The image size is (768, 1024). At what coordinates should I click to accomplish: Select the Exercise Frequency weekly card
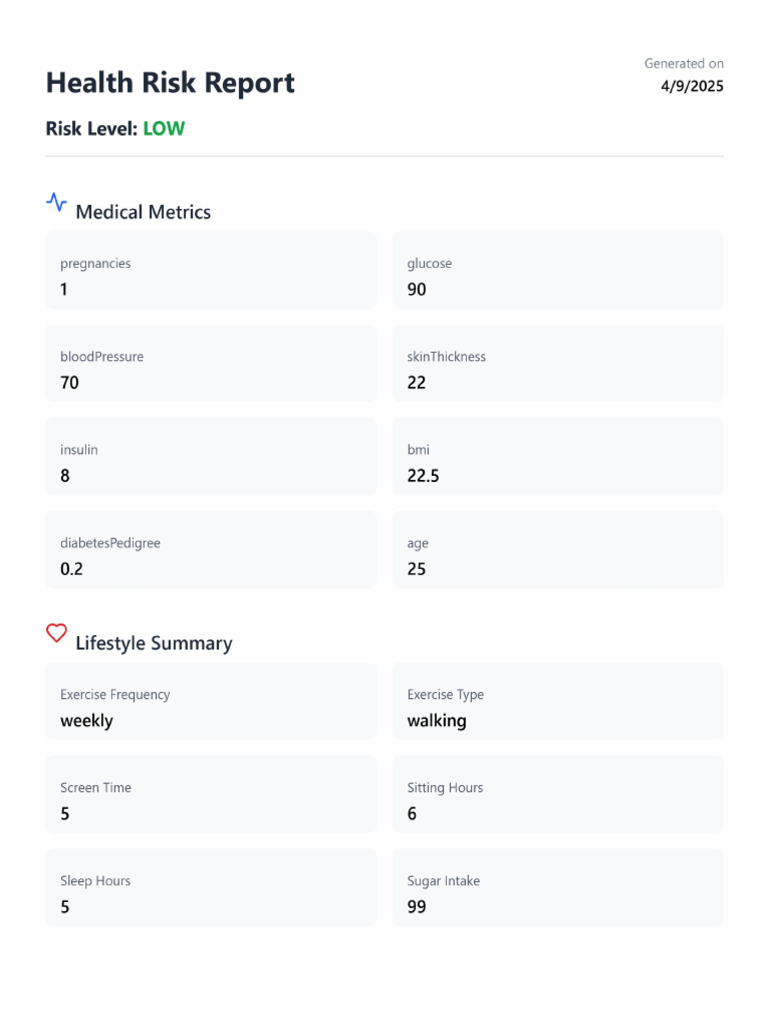(211, 701)
